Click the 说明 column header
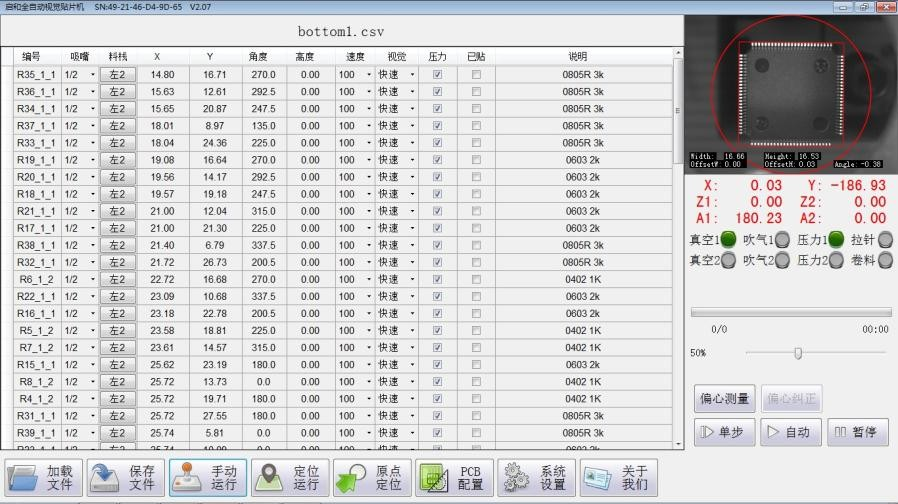This screenshot has width=898, height=504. tap(578, 56)
